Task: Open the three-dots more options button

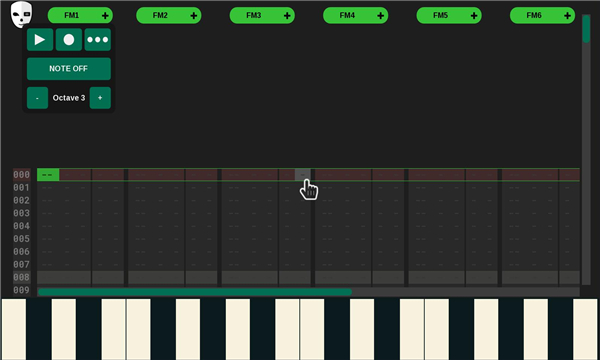Action: [98, 39]
